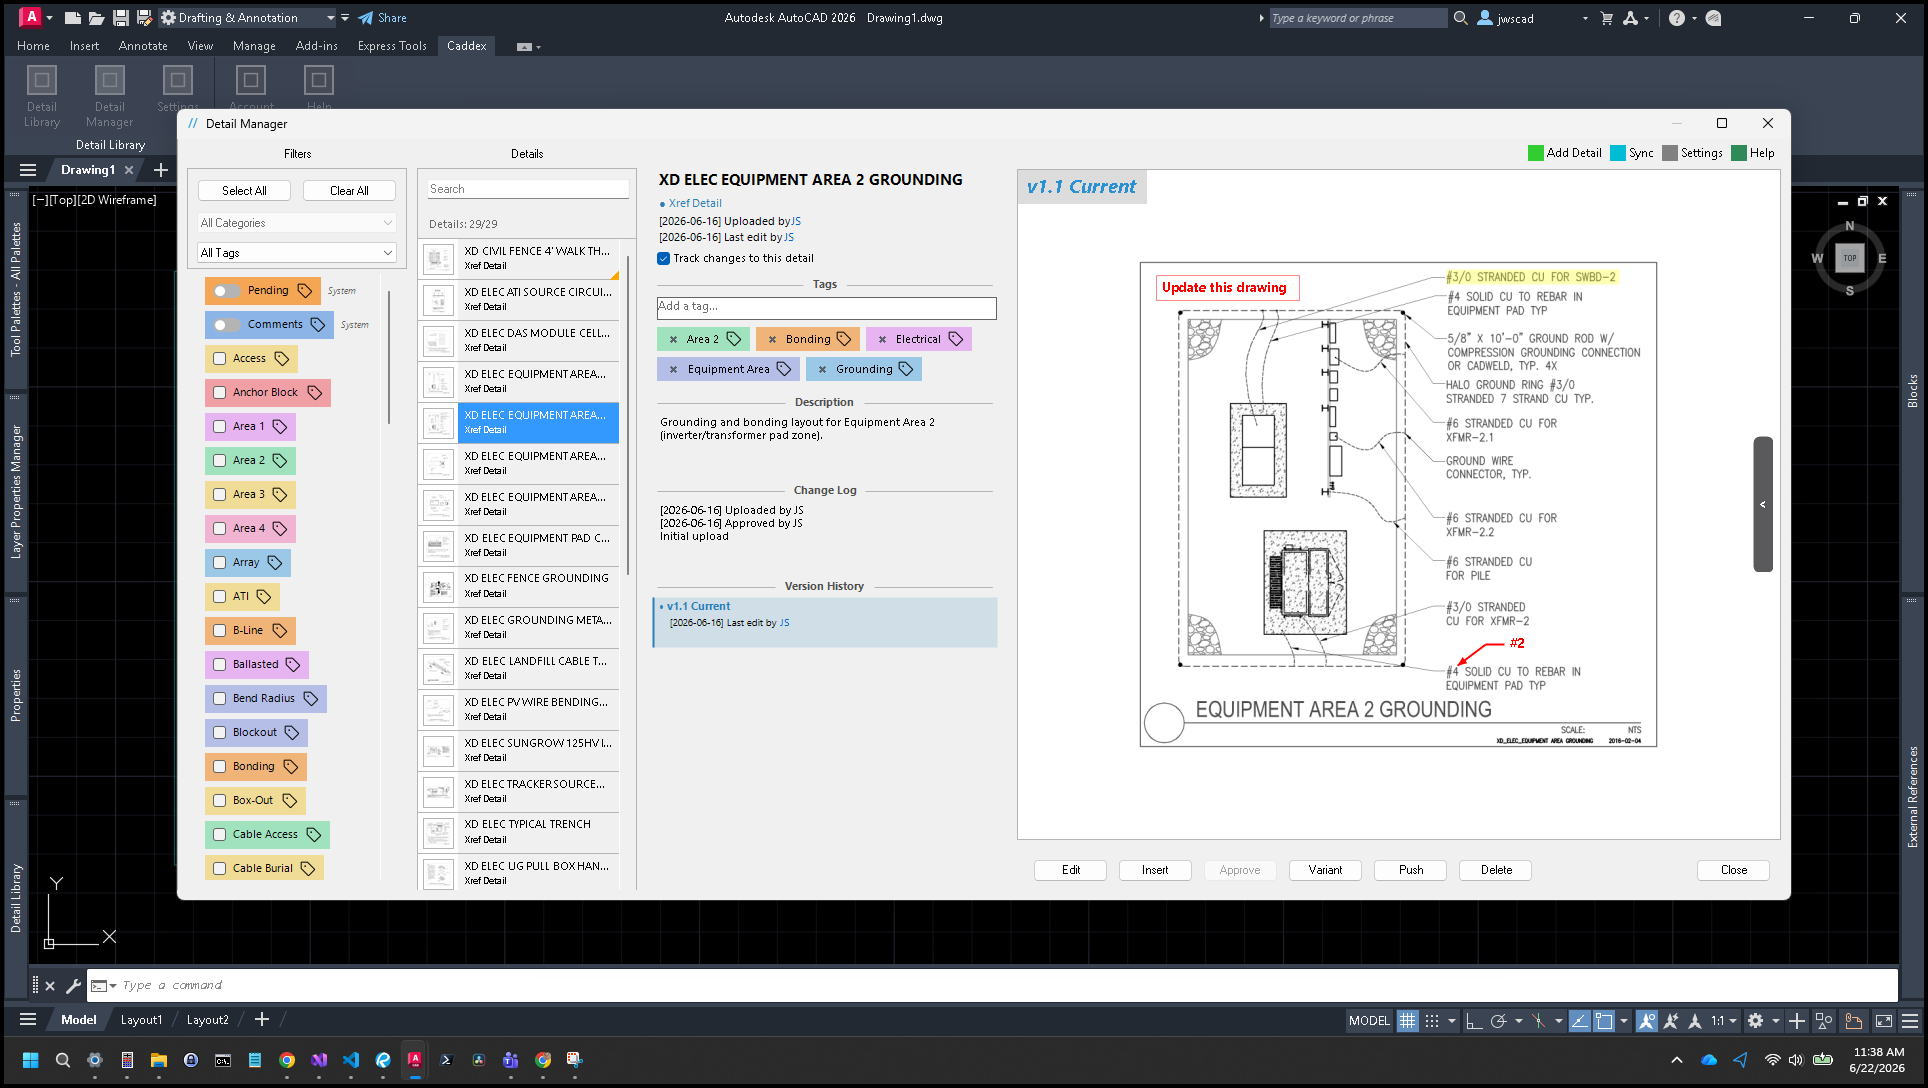Click the workspace gear icon in status bar
The height and width of the screenshot is (1088, 1928).
pos(1755,1021)
